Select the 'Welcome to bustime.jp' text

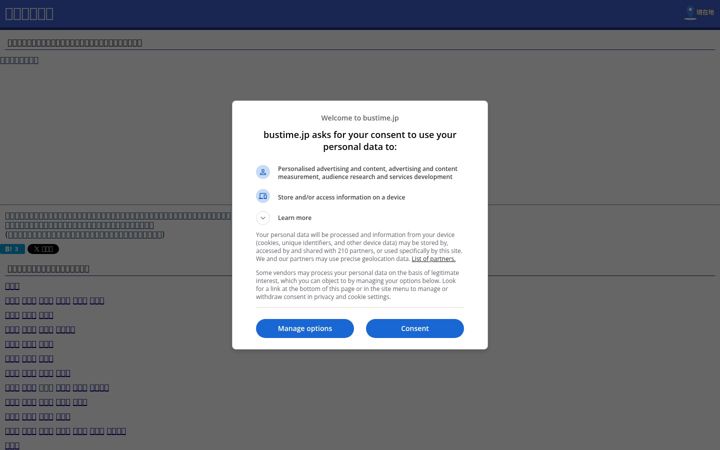click(x=360, y=118)
